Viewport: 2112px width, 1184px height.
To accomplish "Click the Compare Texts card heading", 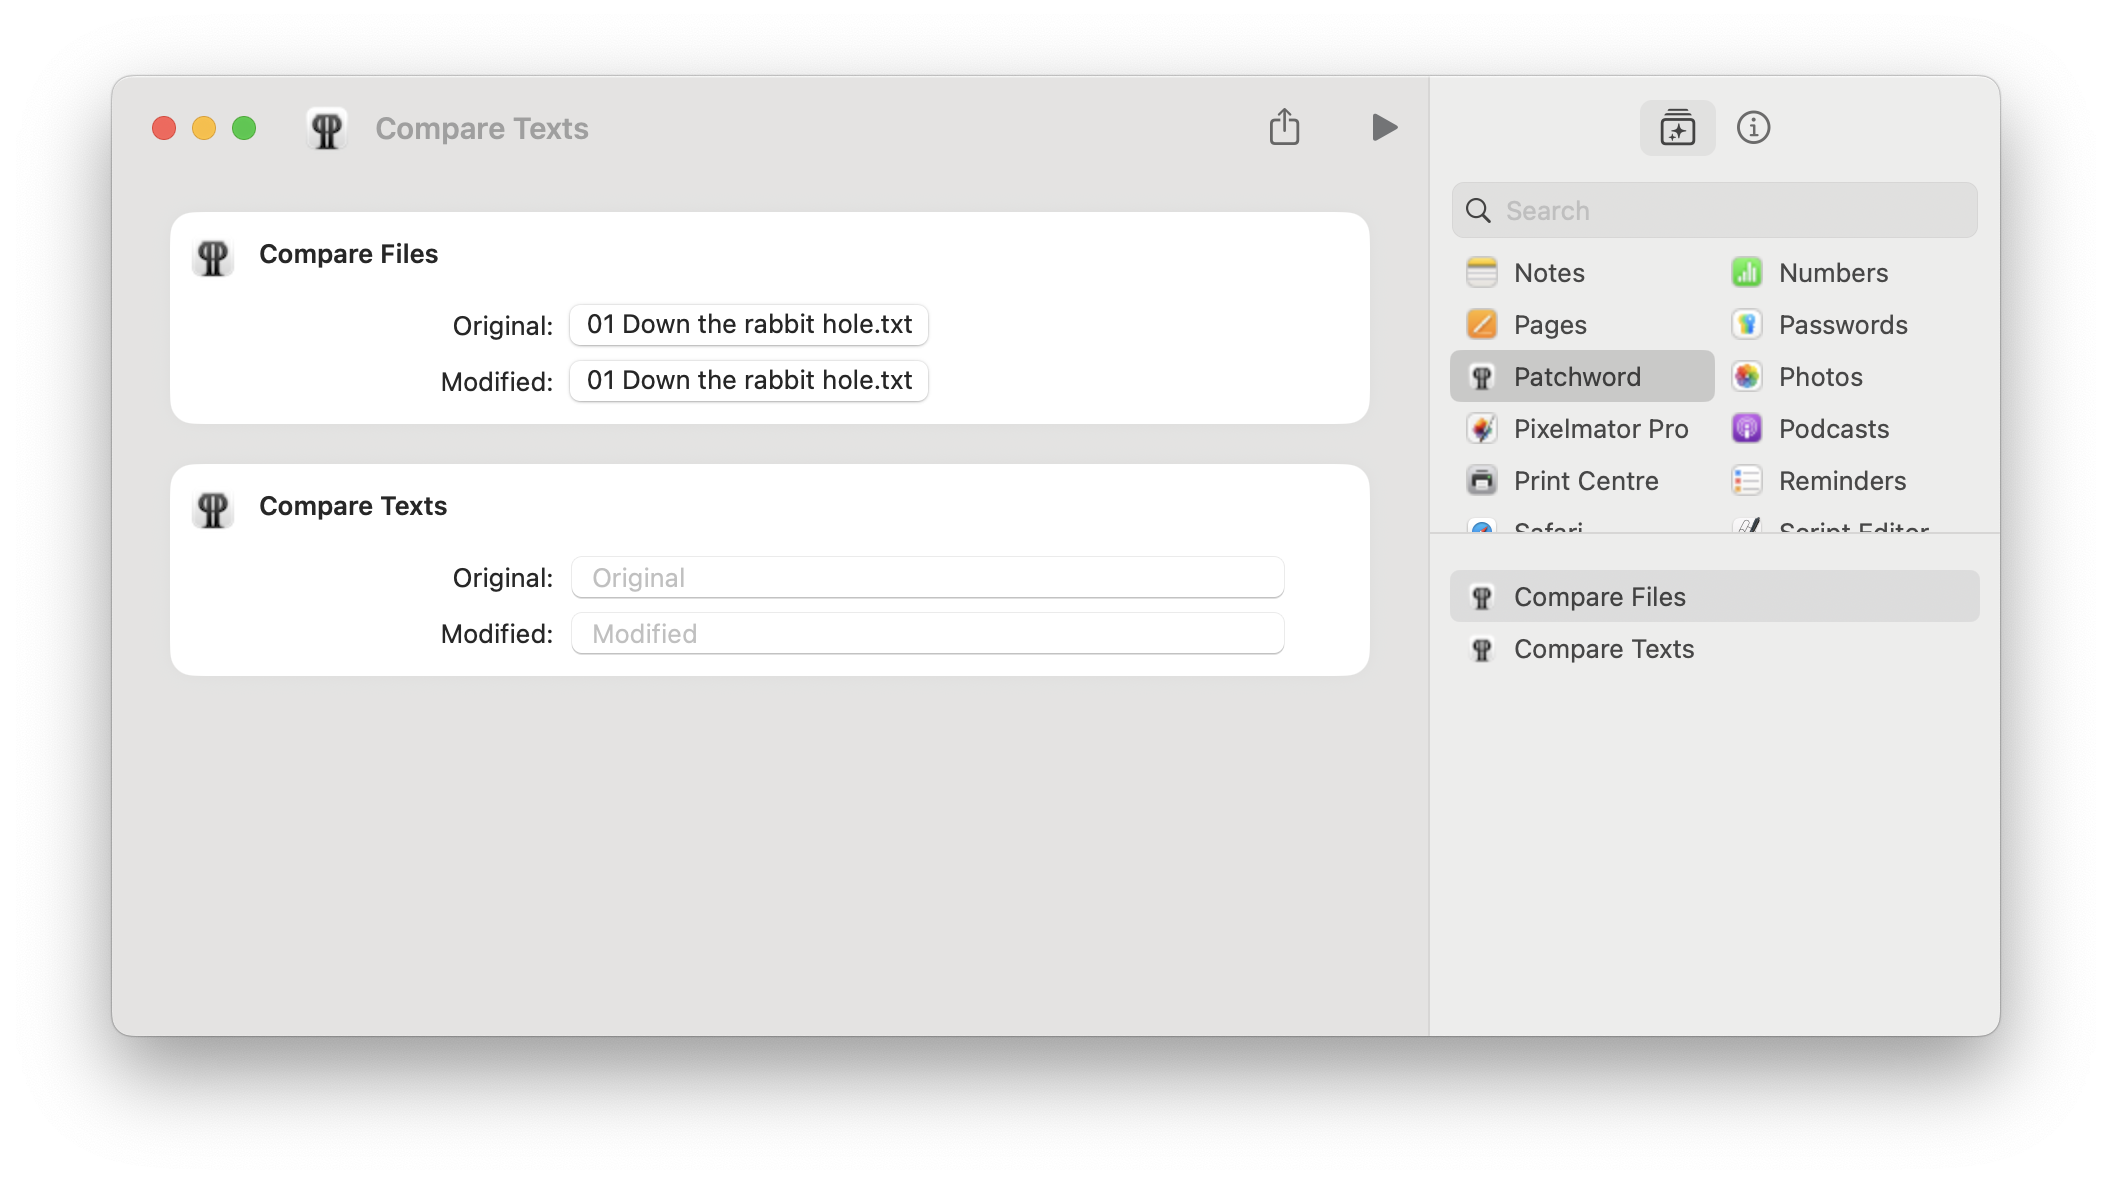I will click(353, 506).
